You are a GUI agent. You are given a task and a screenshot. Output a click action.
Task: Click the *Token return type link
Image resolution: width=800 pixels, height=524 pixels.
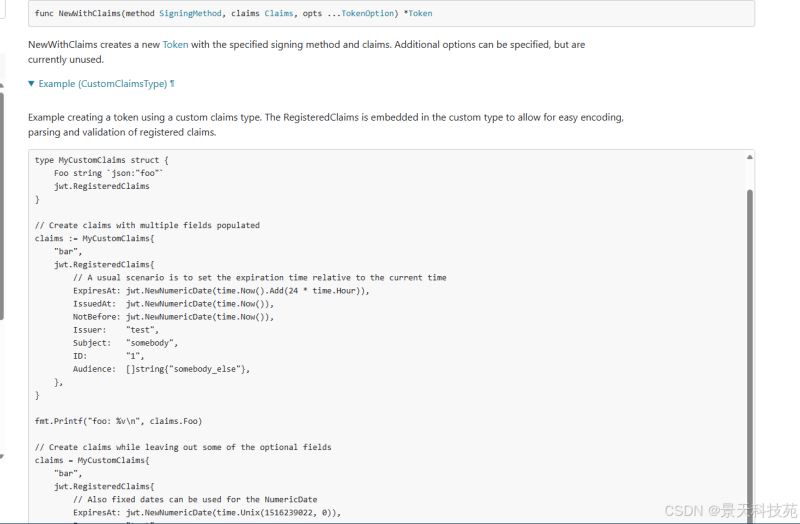click(x=420, y=13)
